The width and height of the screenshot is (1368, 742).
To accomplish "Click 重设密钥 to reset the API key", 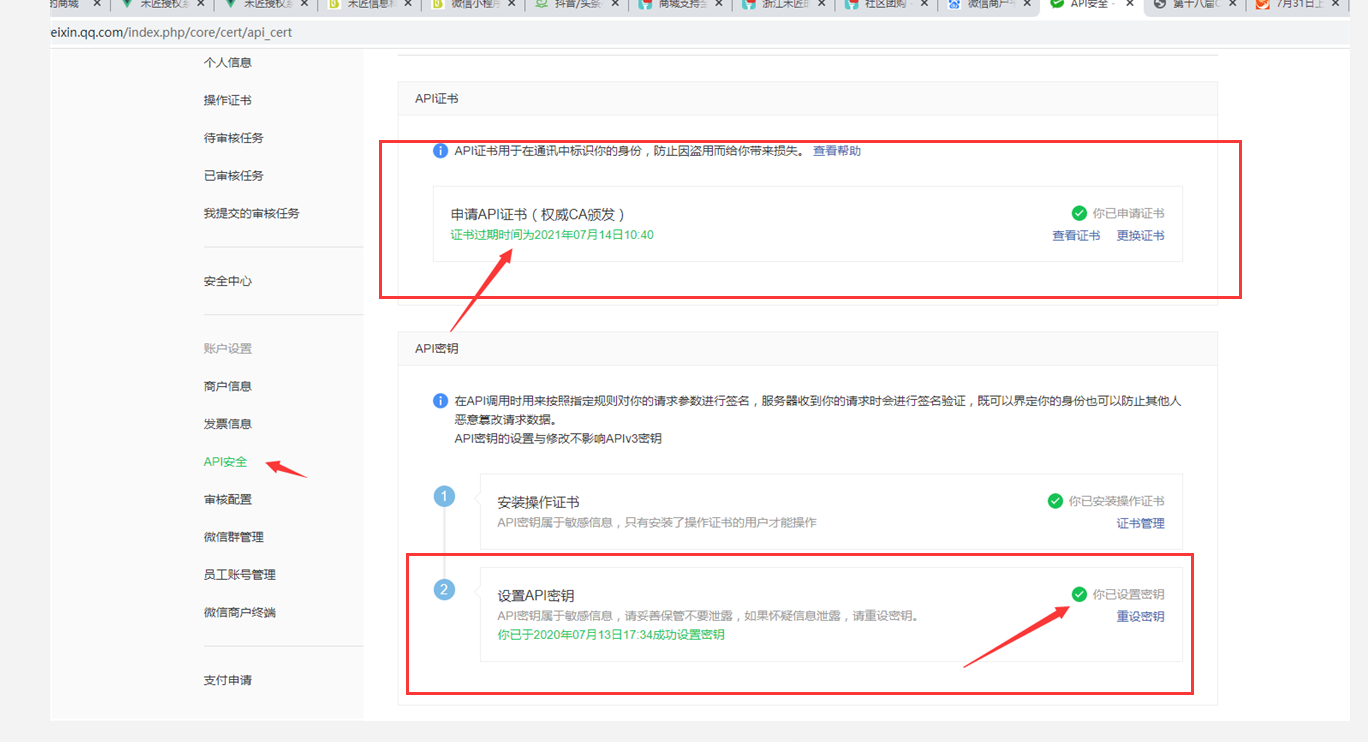I will pyautogui.click(x=1140, y=617).
